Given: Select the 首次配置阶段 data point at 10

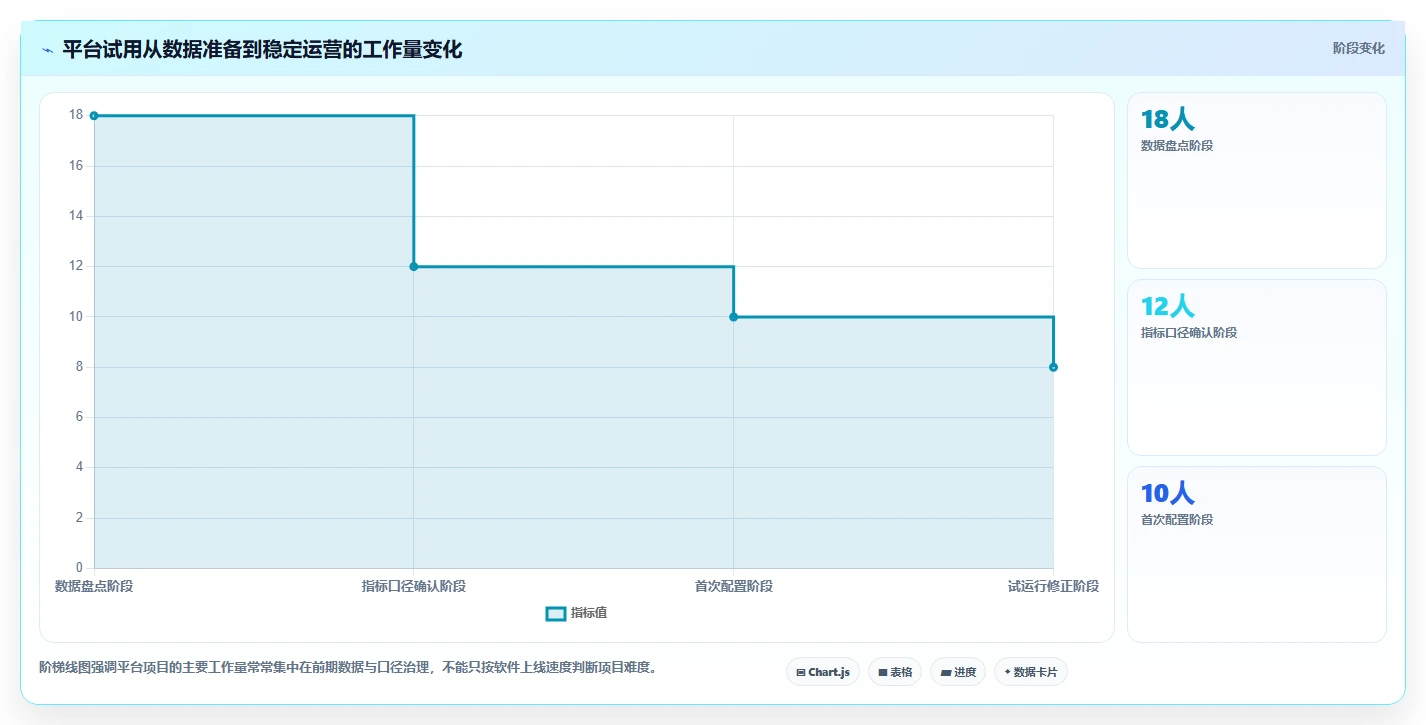Looking at the screenshot, I should (x=734, y=317).
